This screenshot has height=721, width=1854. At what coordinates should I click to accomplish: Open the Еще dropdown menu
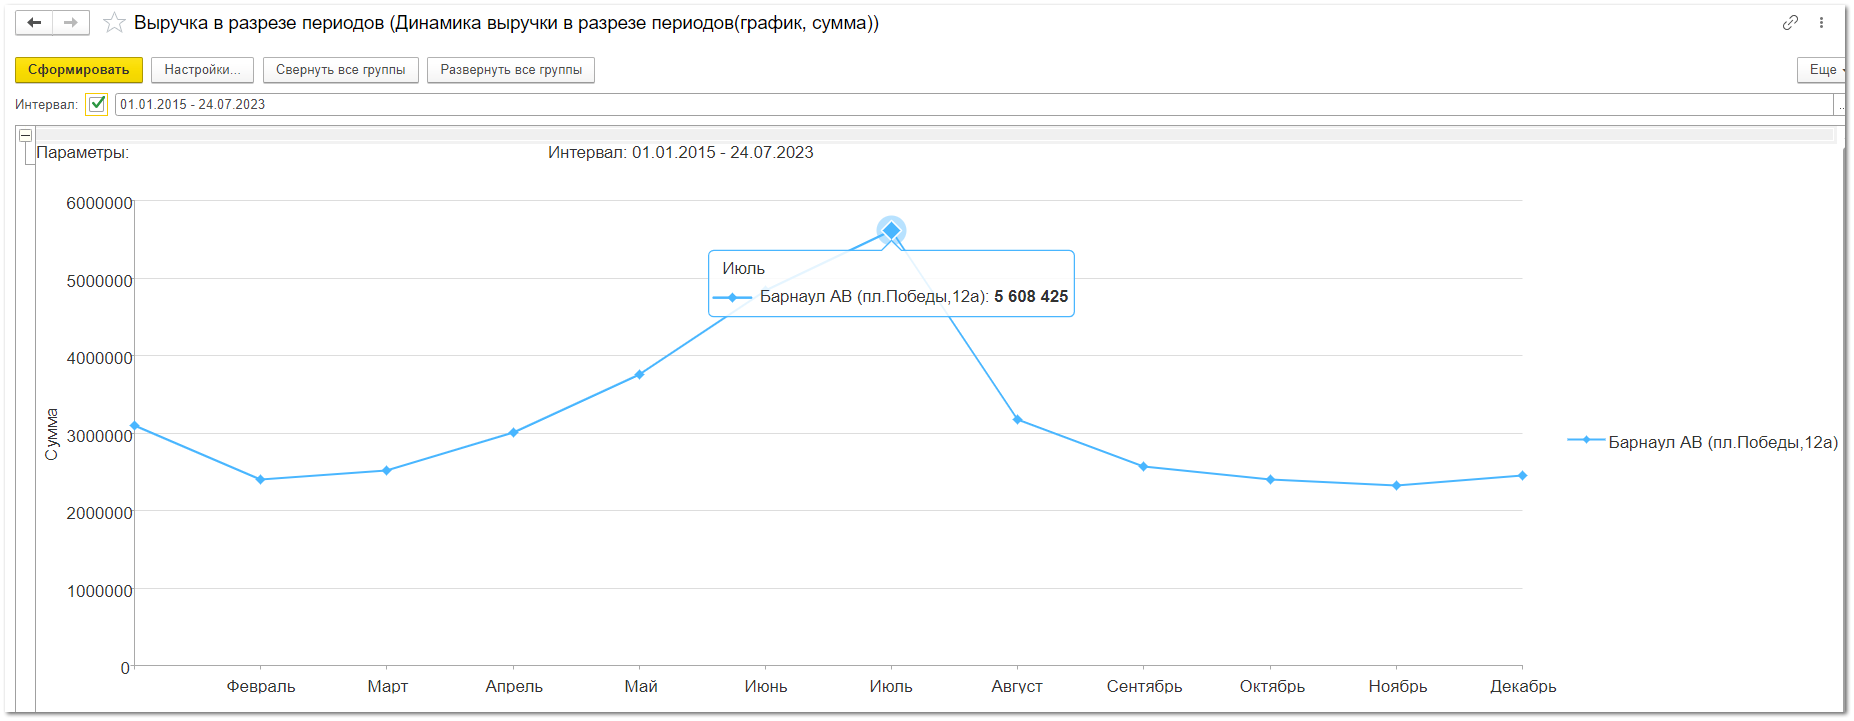(1823, 70)
